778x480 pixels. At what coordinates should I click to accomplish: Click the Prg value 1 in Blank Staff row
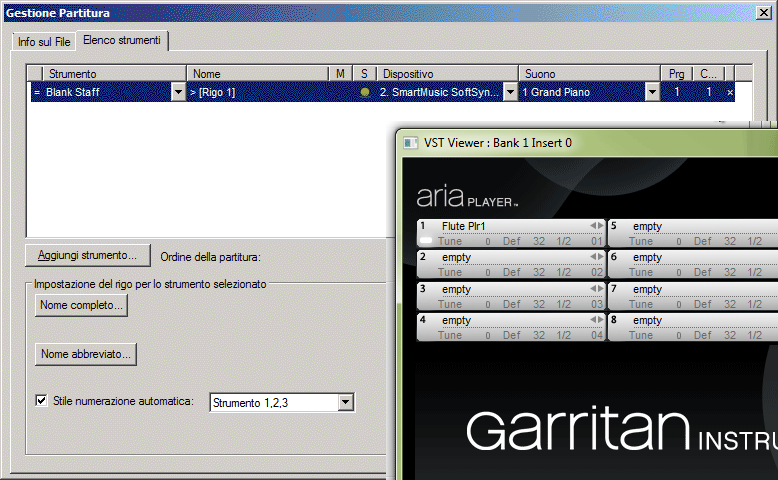pos(676,92)
